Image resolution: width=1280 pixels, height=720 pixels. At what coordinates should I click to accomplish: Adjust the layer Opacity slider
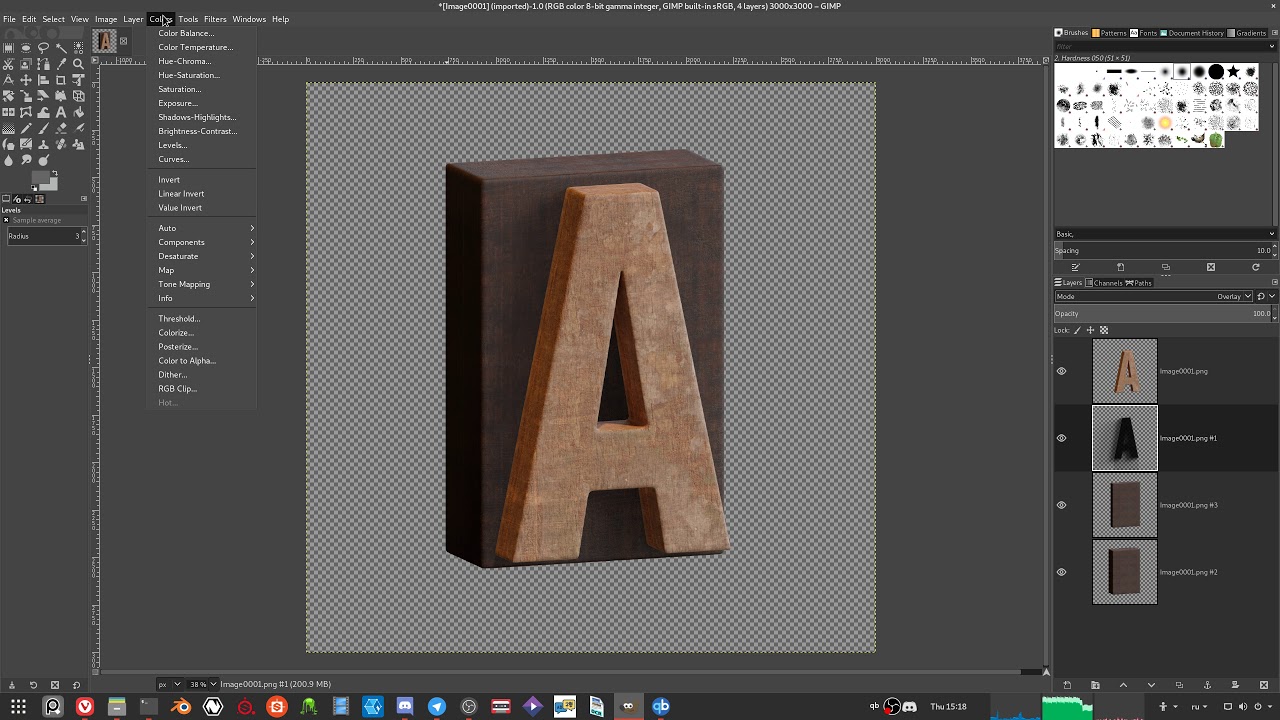tap(1164, 313)
